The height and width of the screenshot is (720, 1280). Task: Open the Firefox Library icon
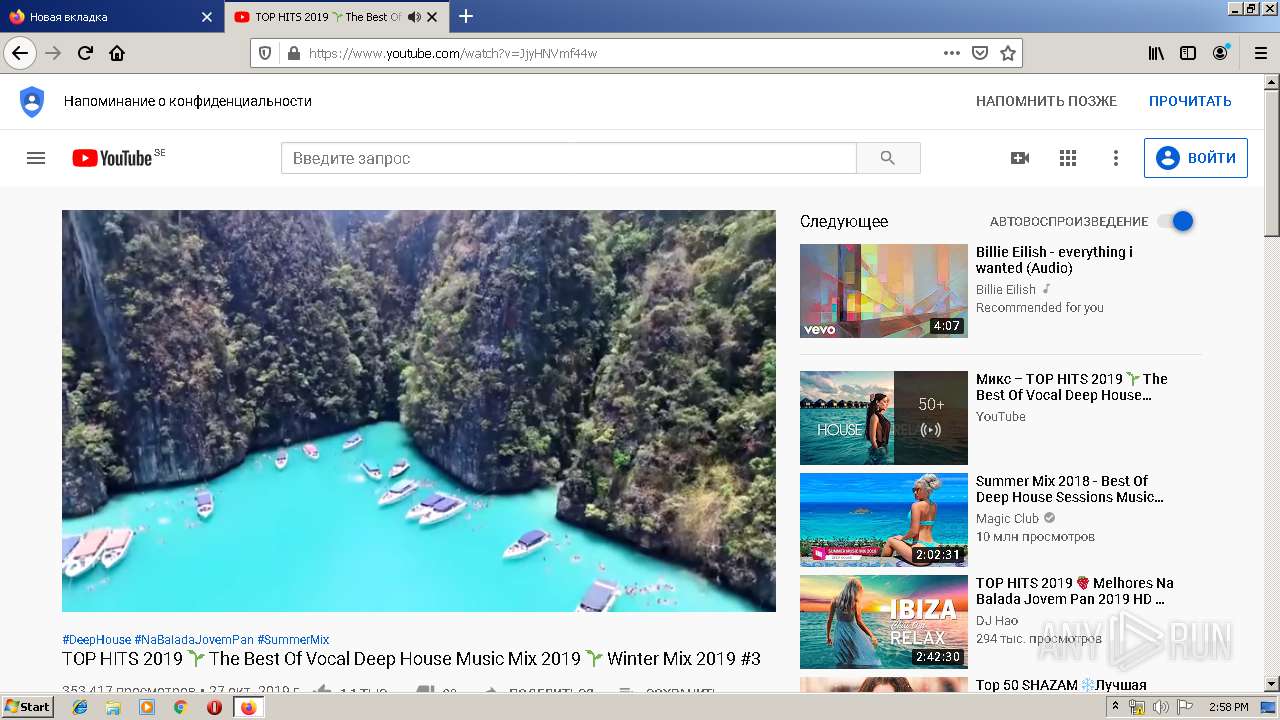click(x=1156, y=53)
